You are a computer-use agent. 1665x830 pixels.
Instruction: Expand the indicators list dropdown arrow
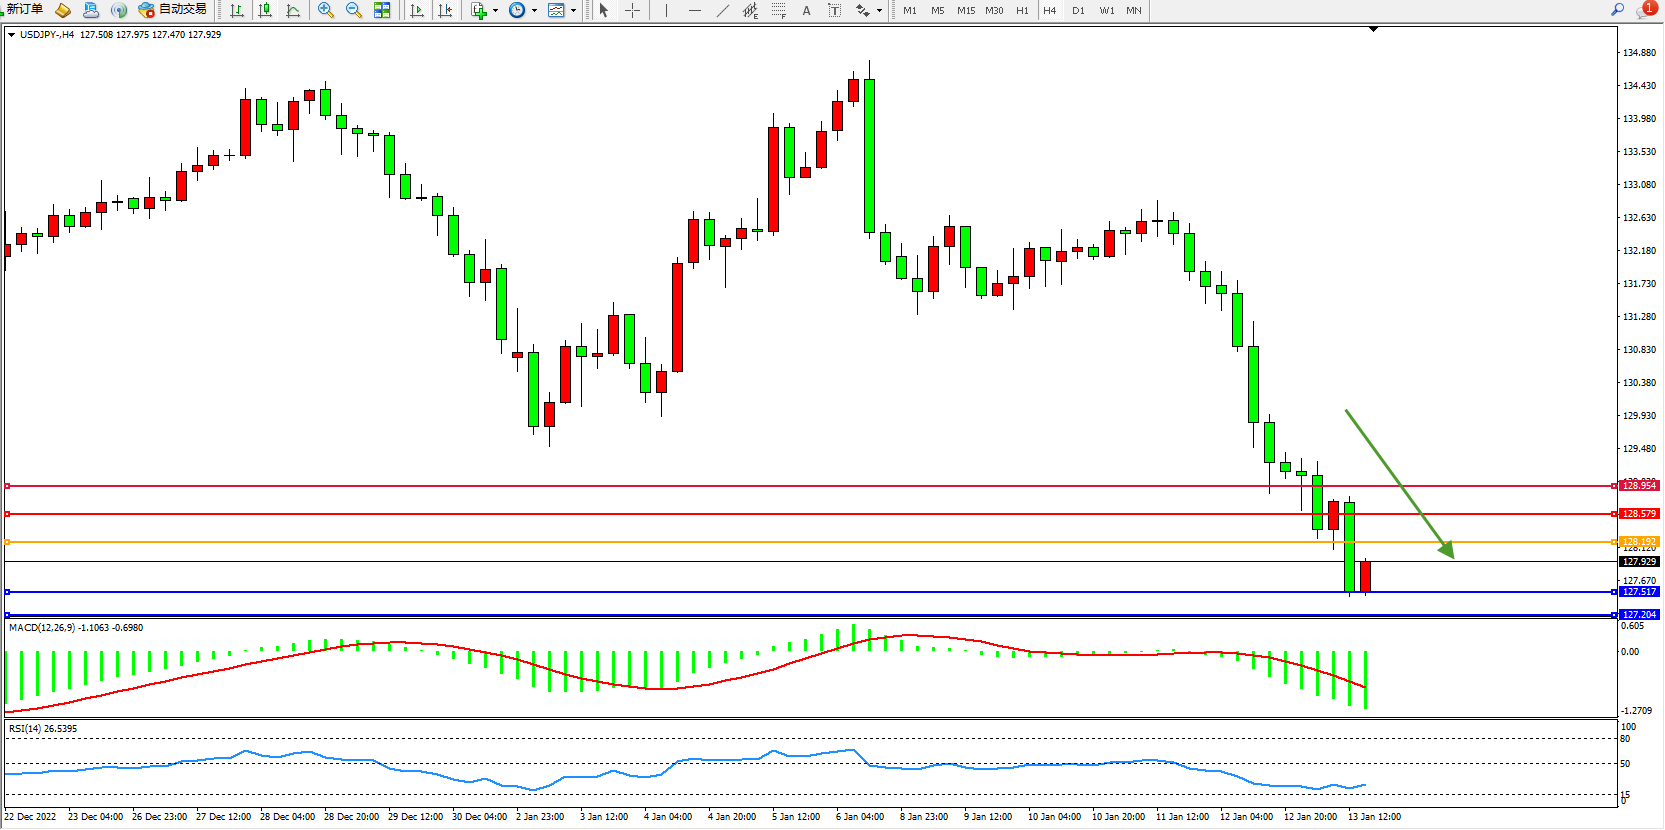pyautogui.click(x=495, y=11)
